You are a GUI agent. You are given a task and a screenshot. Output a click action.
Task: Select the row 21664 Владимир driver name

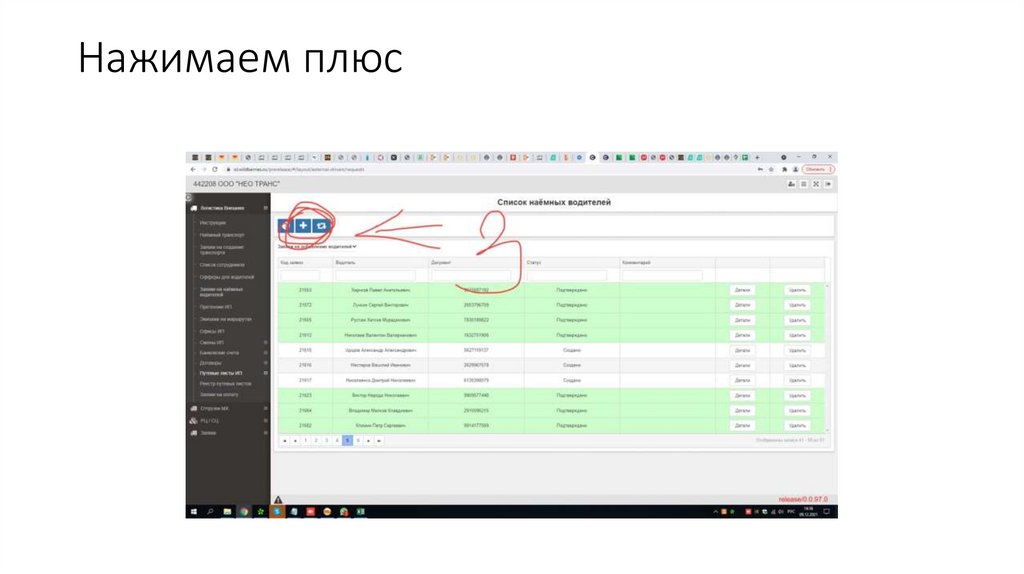tap(380, 410)
